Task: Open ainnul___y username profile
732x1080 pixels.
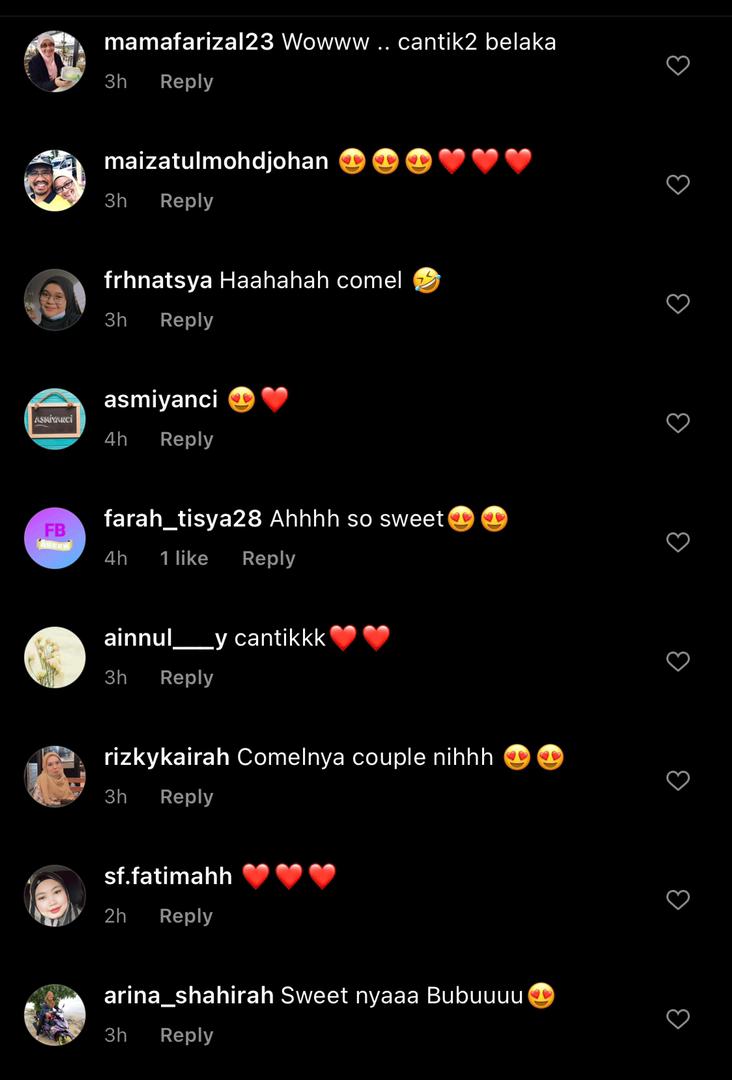Action: point(165,638)
